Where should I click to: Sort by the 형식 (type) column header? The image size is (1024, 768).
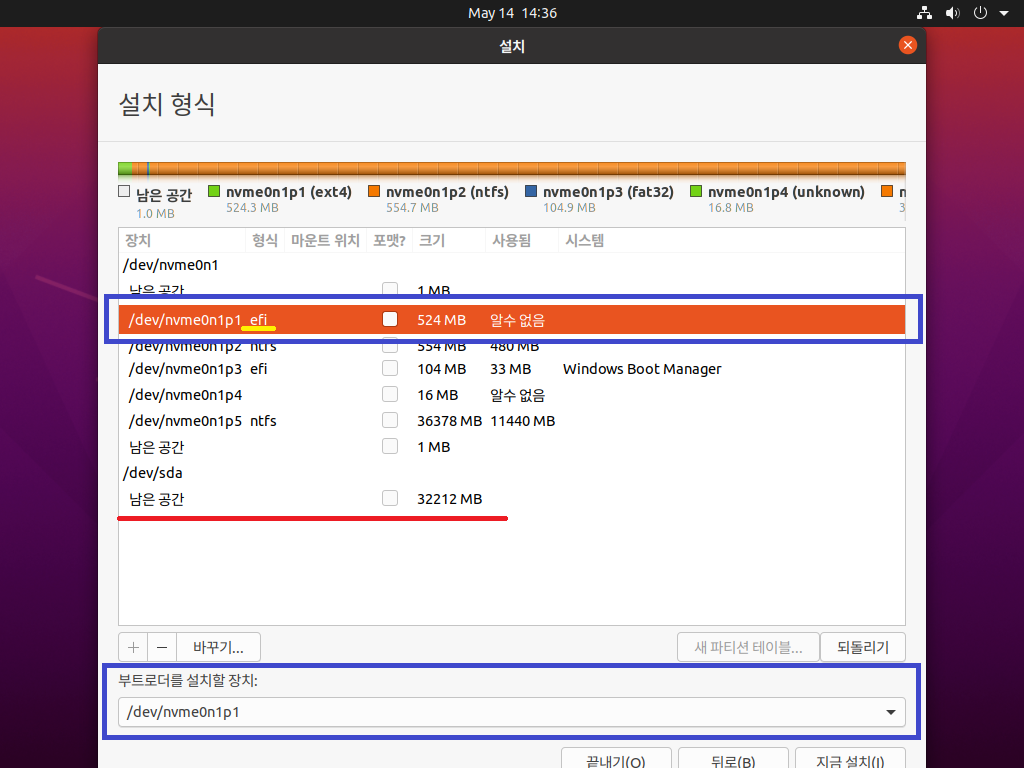coord(264,240)
